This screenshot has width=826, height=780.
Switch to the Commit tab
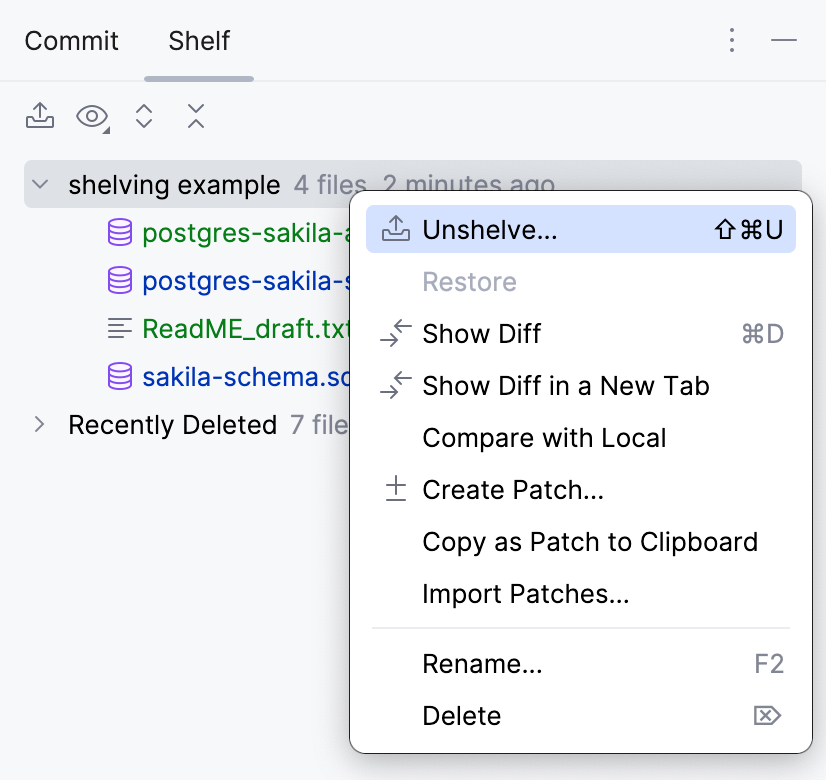tap(70, 41)
